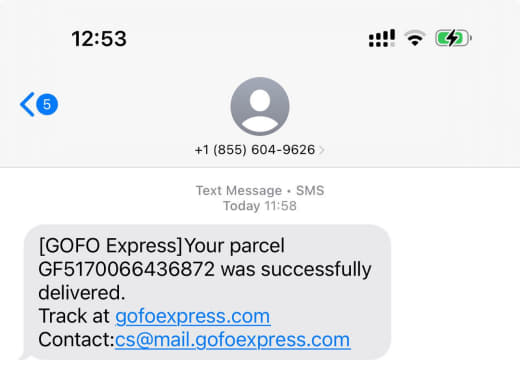
Task: Tap the 'Track at' text in message
Action: (74, 316)
